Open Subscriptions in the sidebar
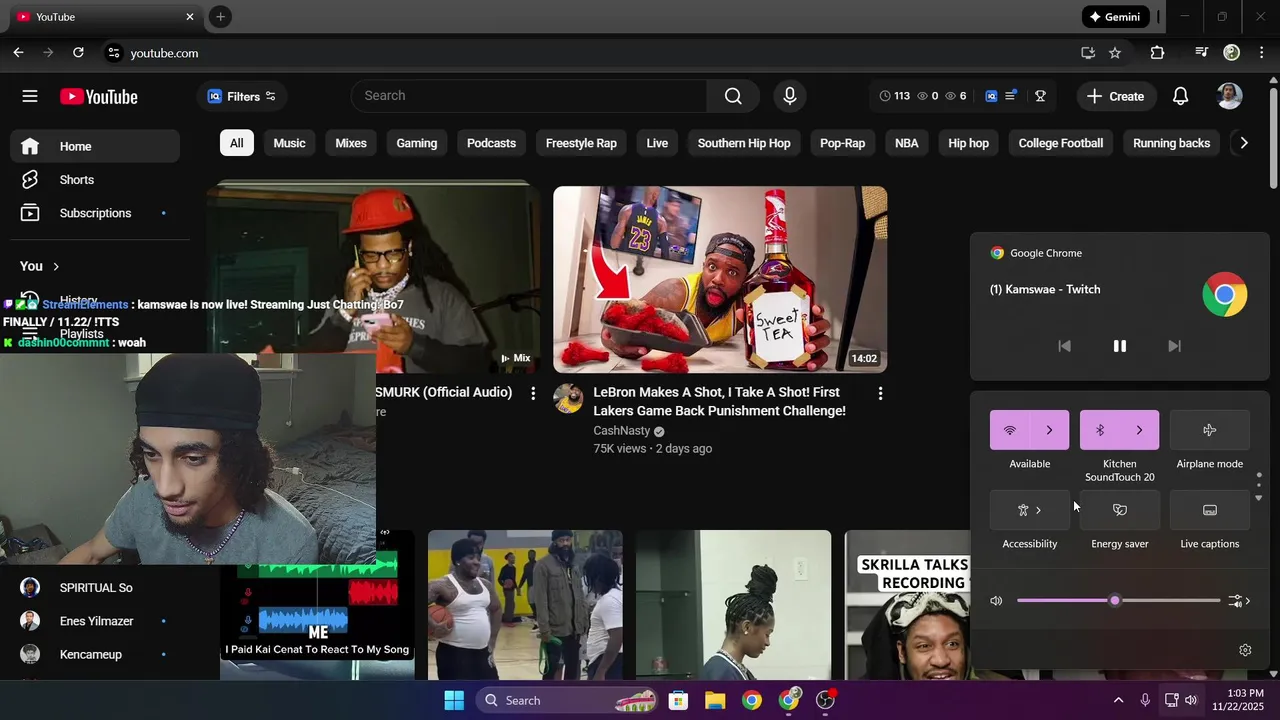The image size is (1280, 720). point(95,213)
